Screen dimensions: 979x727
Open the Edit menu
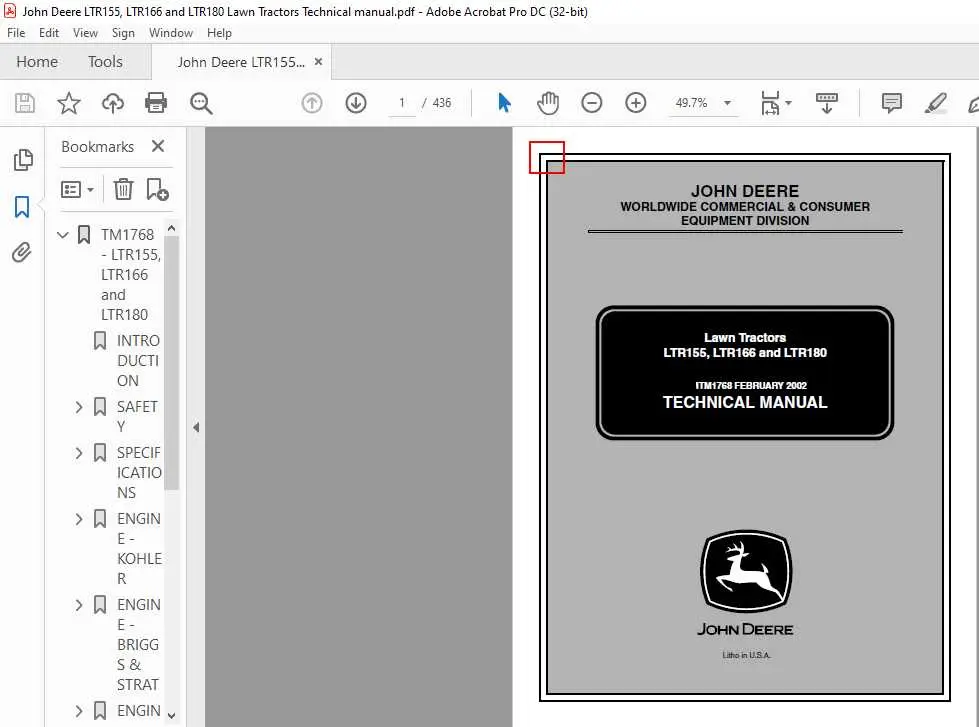click(x=49, y=32)
